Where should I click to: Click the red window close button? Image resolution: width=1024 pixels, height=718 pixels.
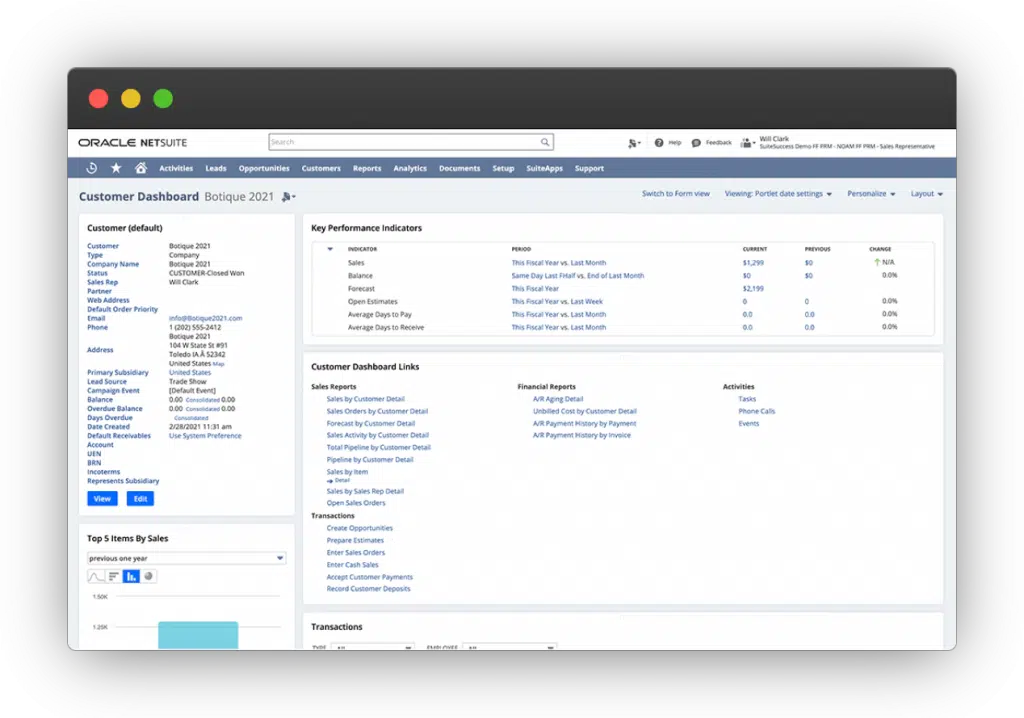click(99, 99)
